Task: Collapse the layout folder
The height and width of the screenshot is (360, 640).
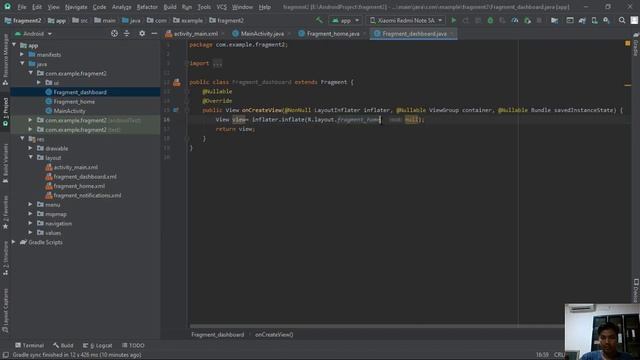Action: point(31,158)
